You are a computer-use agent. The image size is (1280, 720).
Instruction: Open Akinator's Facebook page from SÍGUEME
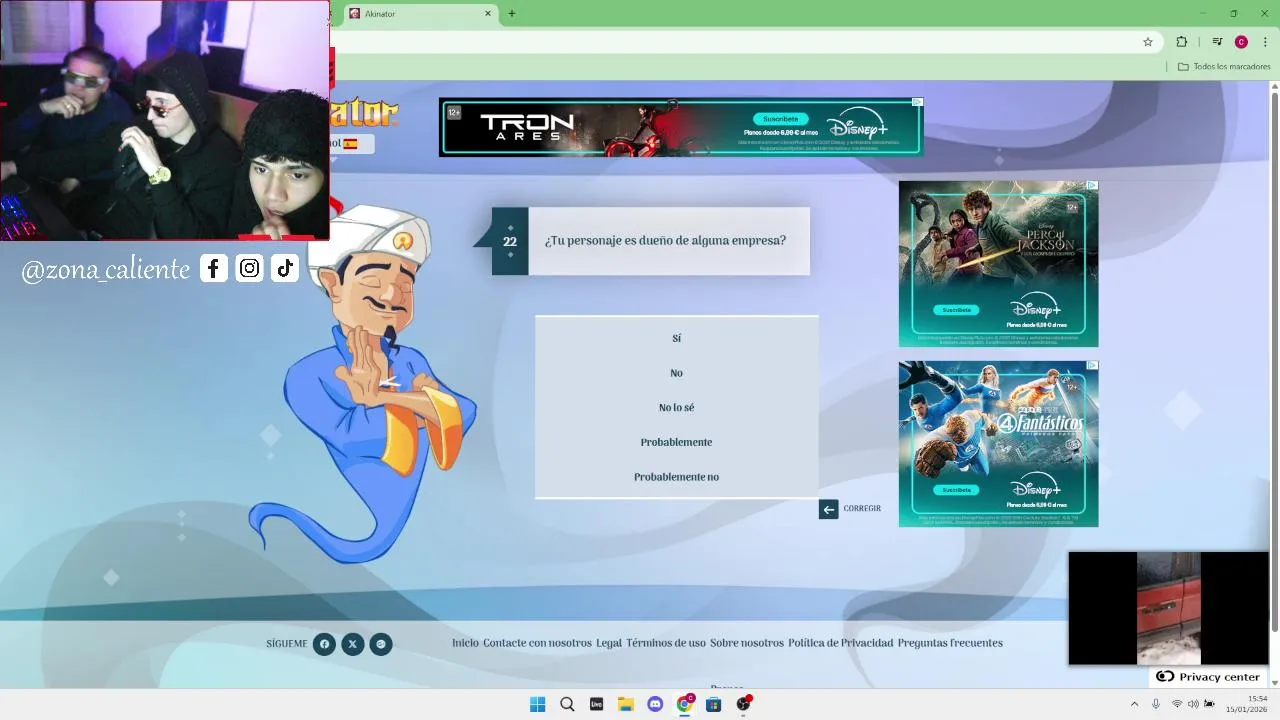(324, 644)
